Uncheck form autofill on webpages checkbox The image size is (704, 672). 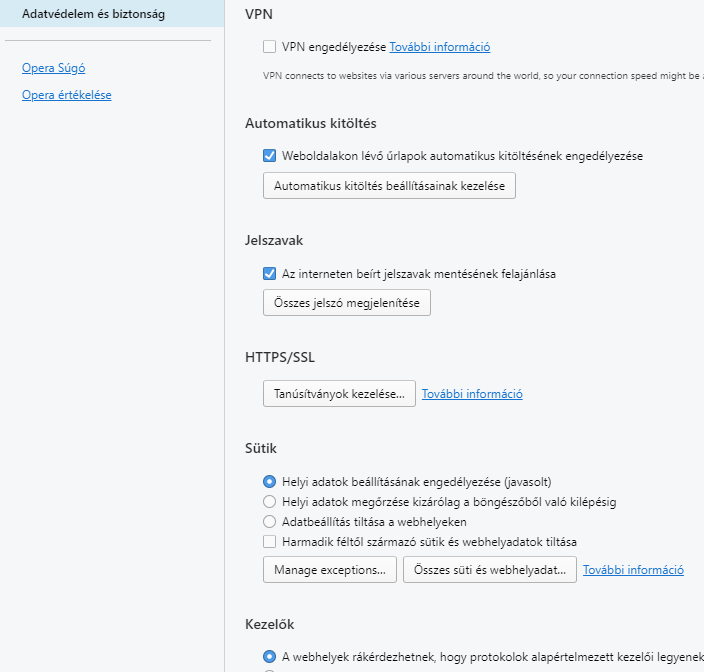pos(269,156)
